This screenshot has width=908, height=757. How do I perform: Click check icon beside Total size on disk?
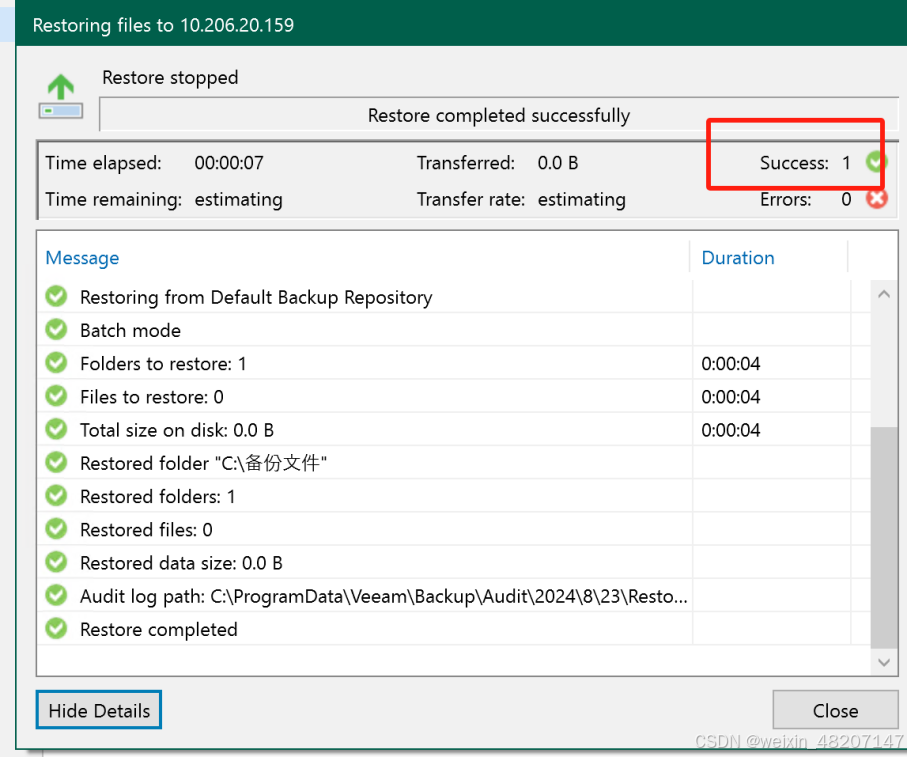[56, 429]
